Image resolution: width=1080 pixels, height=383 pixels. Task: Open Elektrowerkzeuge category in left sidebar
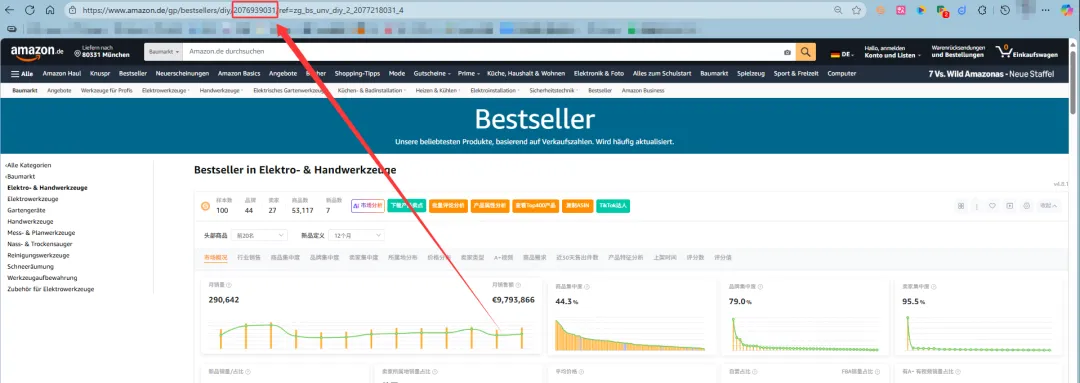[33, 199]
